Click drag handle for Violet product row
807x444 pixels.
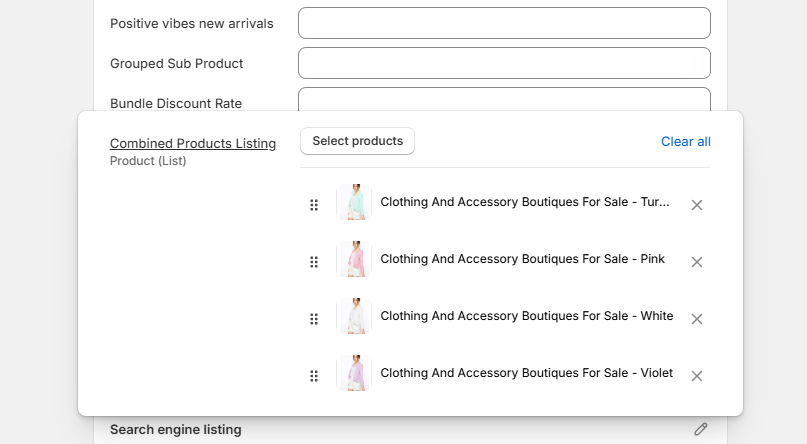(x=314, y=376)
